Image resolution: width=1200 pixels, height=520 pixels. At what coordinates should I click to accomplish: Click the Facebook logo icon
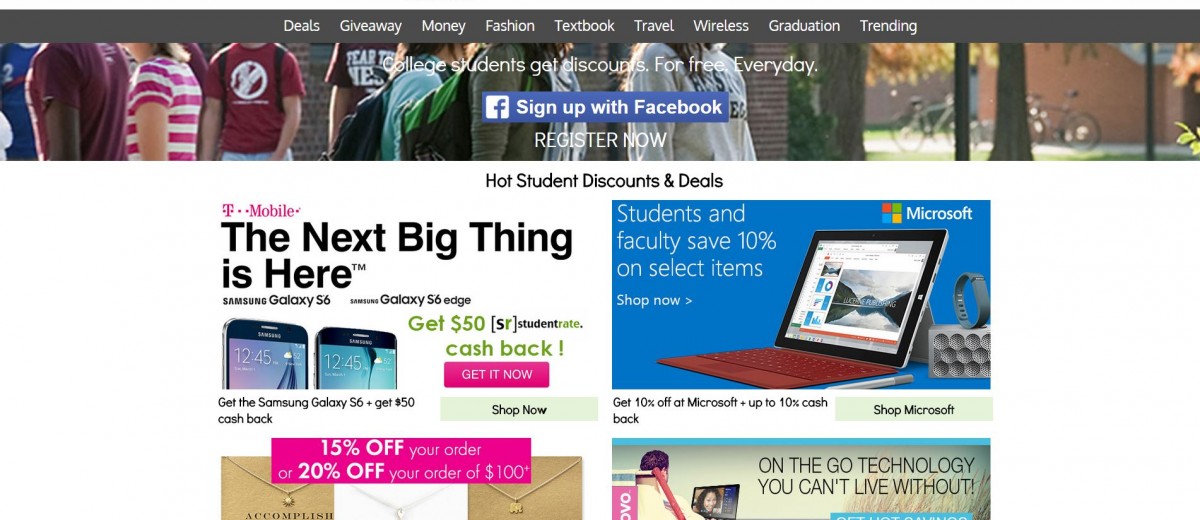coord(497,107)
